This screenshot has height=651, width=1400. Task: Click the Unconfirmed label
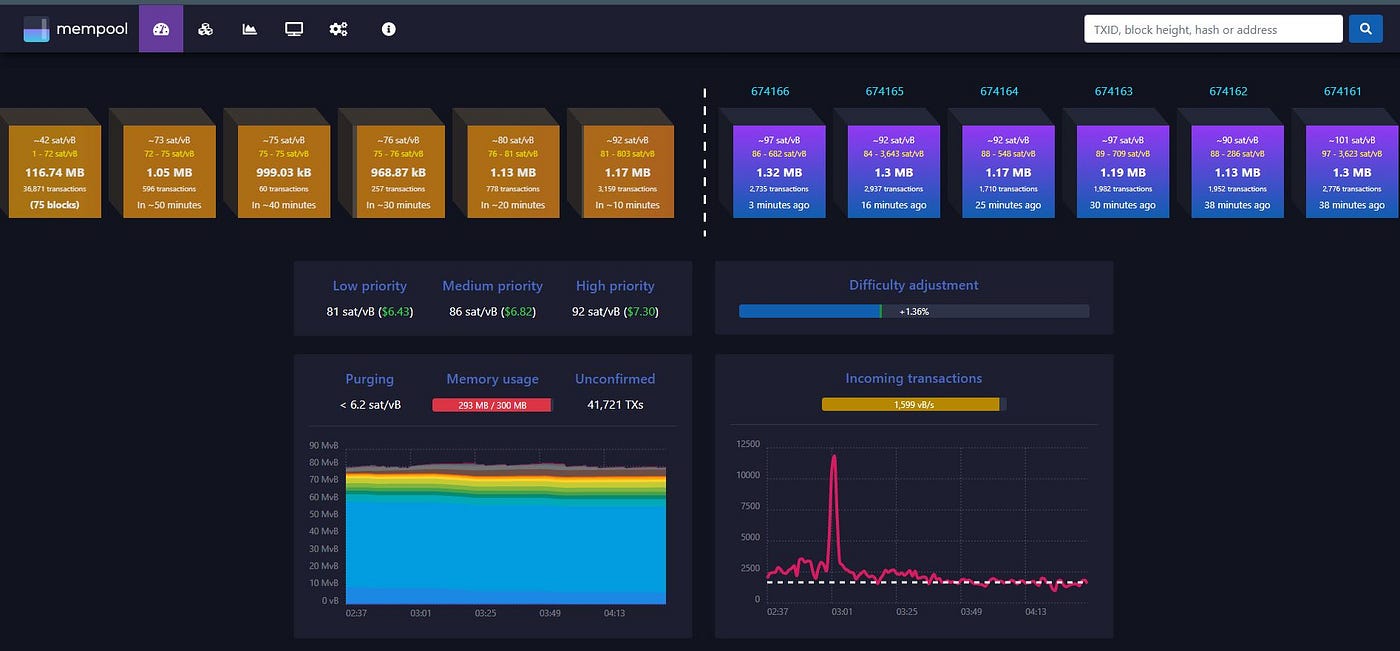pos(615,379)
